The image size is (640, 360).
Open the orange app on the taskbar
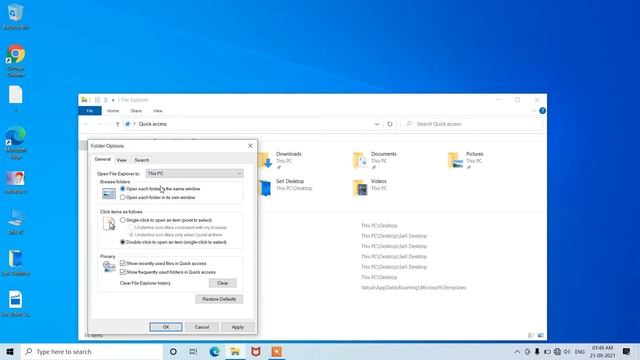coord(277,351)
